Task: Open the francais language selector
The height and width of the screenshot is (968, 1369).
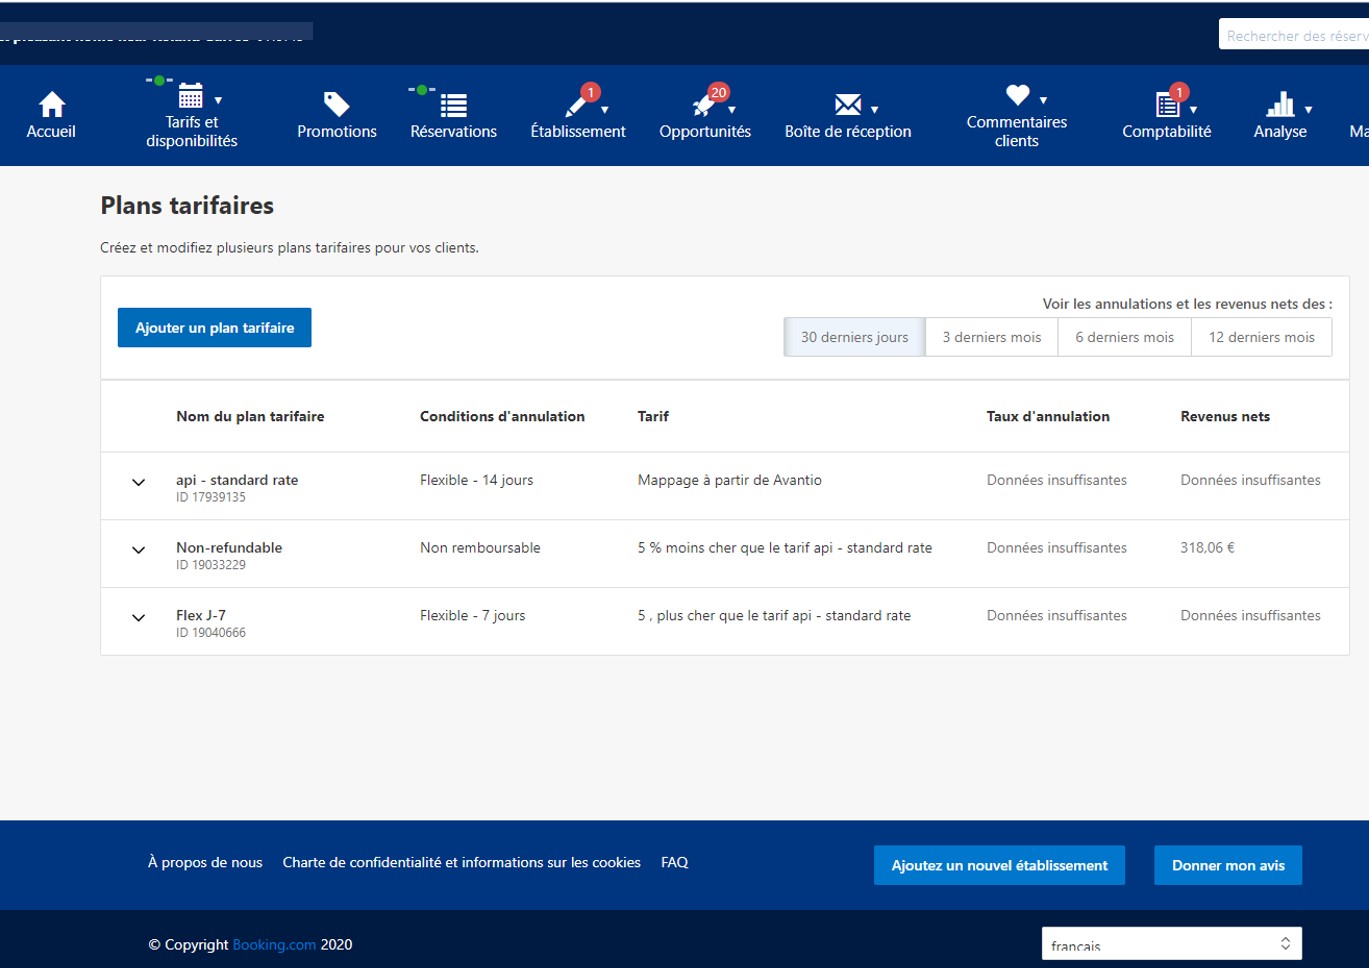Action: (x=1171, y=943)
